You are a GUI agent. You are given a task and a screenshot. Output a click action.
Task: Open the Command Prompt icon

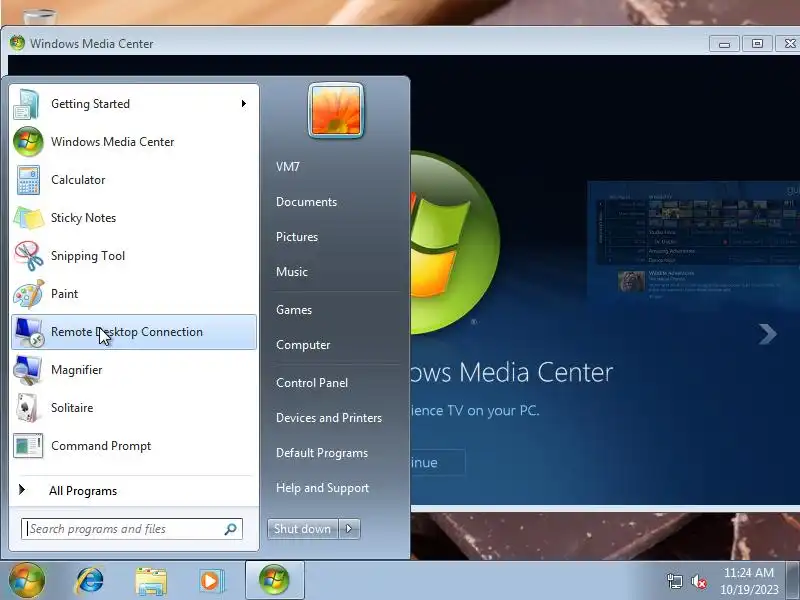(x=28, y=446)
